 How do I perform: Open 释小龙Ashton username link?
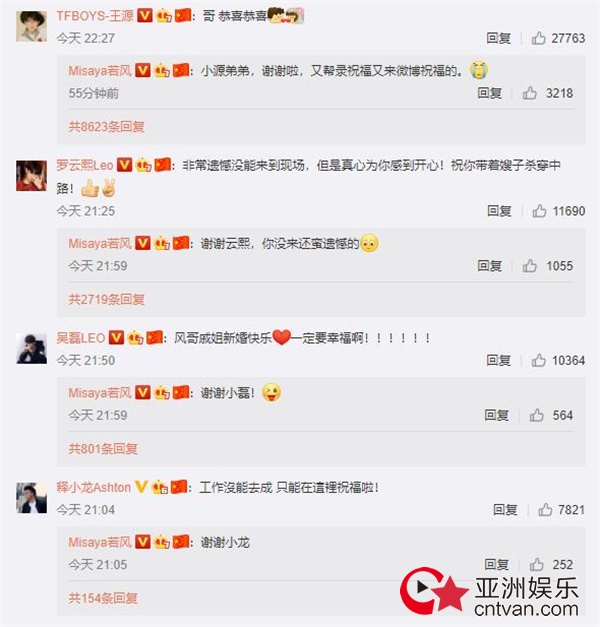pos(94,487)
